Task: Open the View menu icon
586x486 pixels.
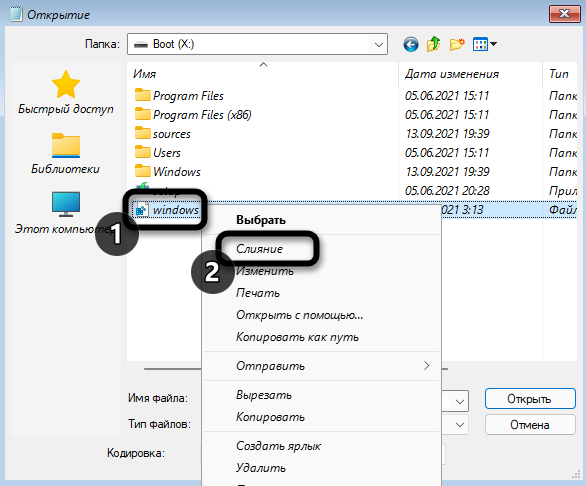Action: coord(484,44)
